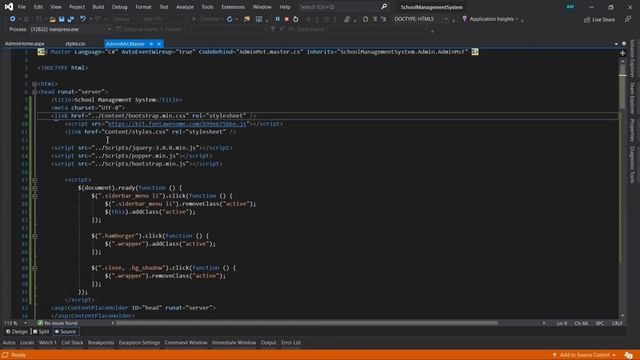Click the fontawesome kit script URL link

tap(177, 124)
